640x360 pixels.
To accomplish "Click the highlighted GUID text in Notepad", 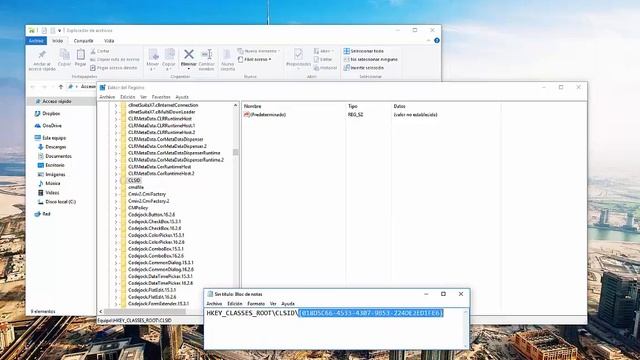I will [x=371, y=313].
